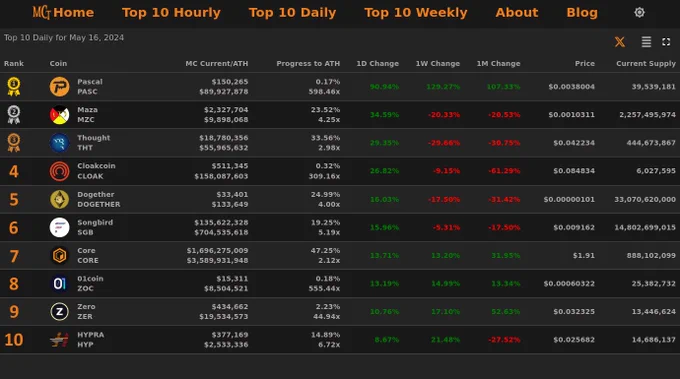Click rank number 4
Screen dimensions: 680x379
[x=14, y=171]
